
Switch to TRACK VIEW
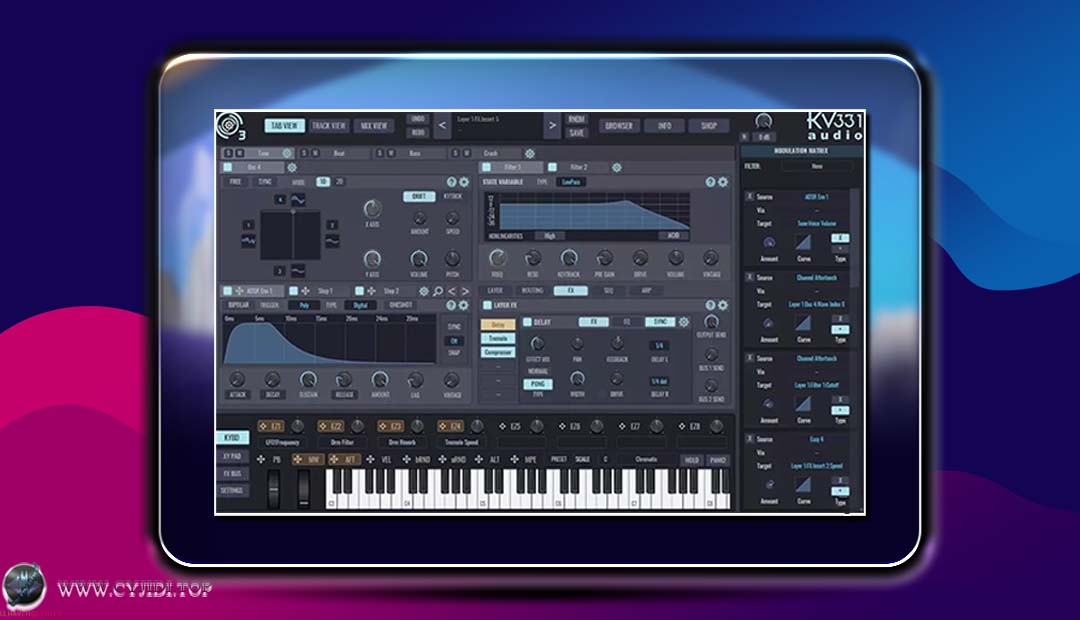(328, 125)
